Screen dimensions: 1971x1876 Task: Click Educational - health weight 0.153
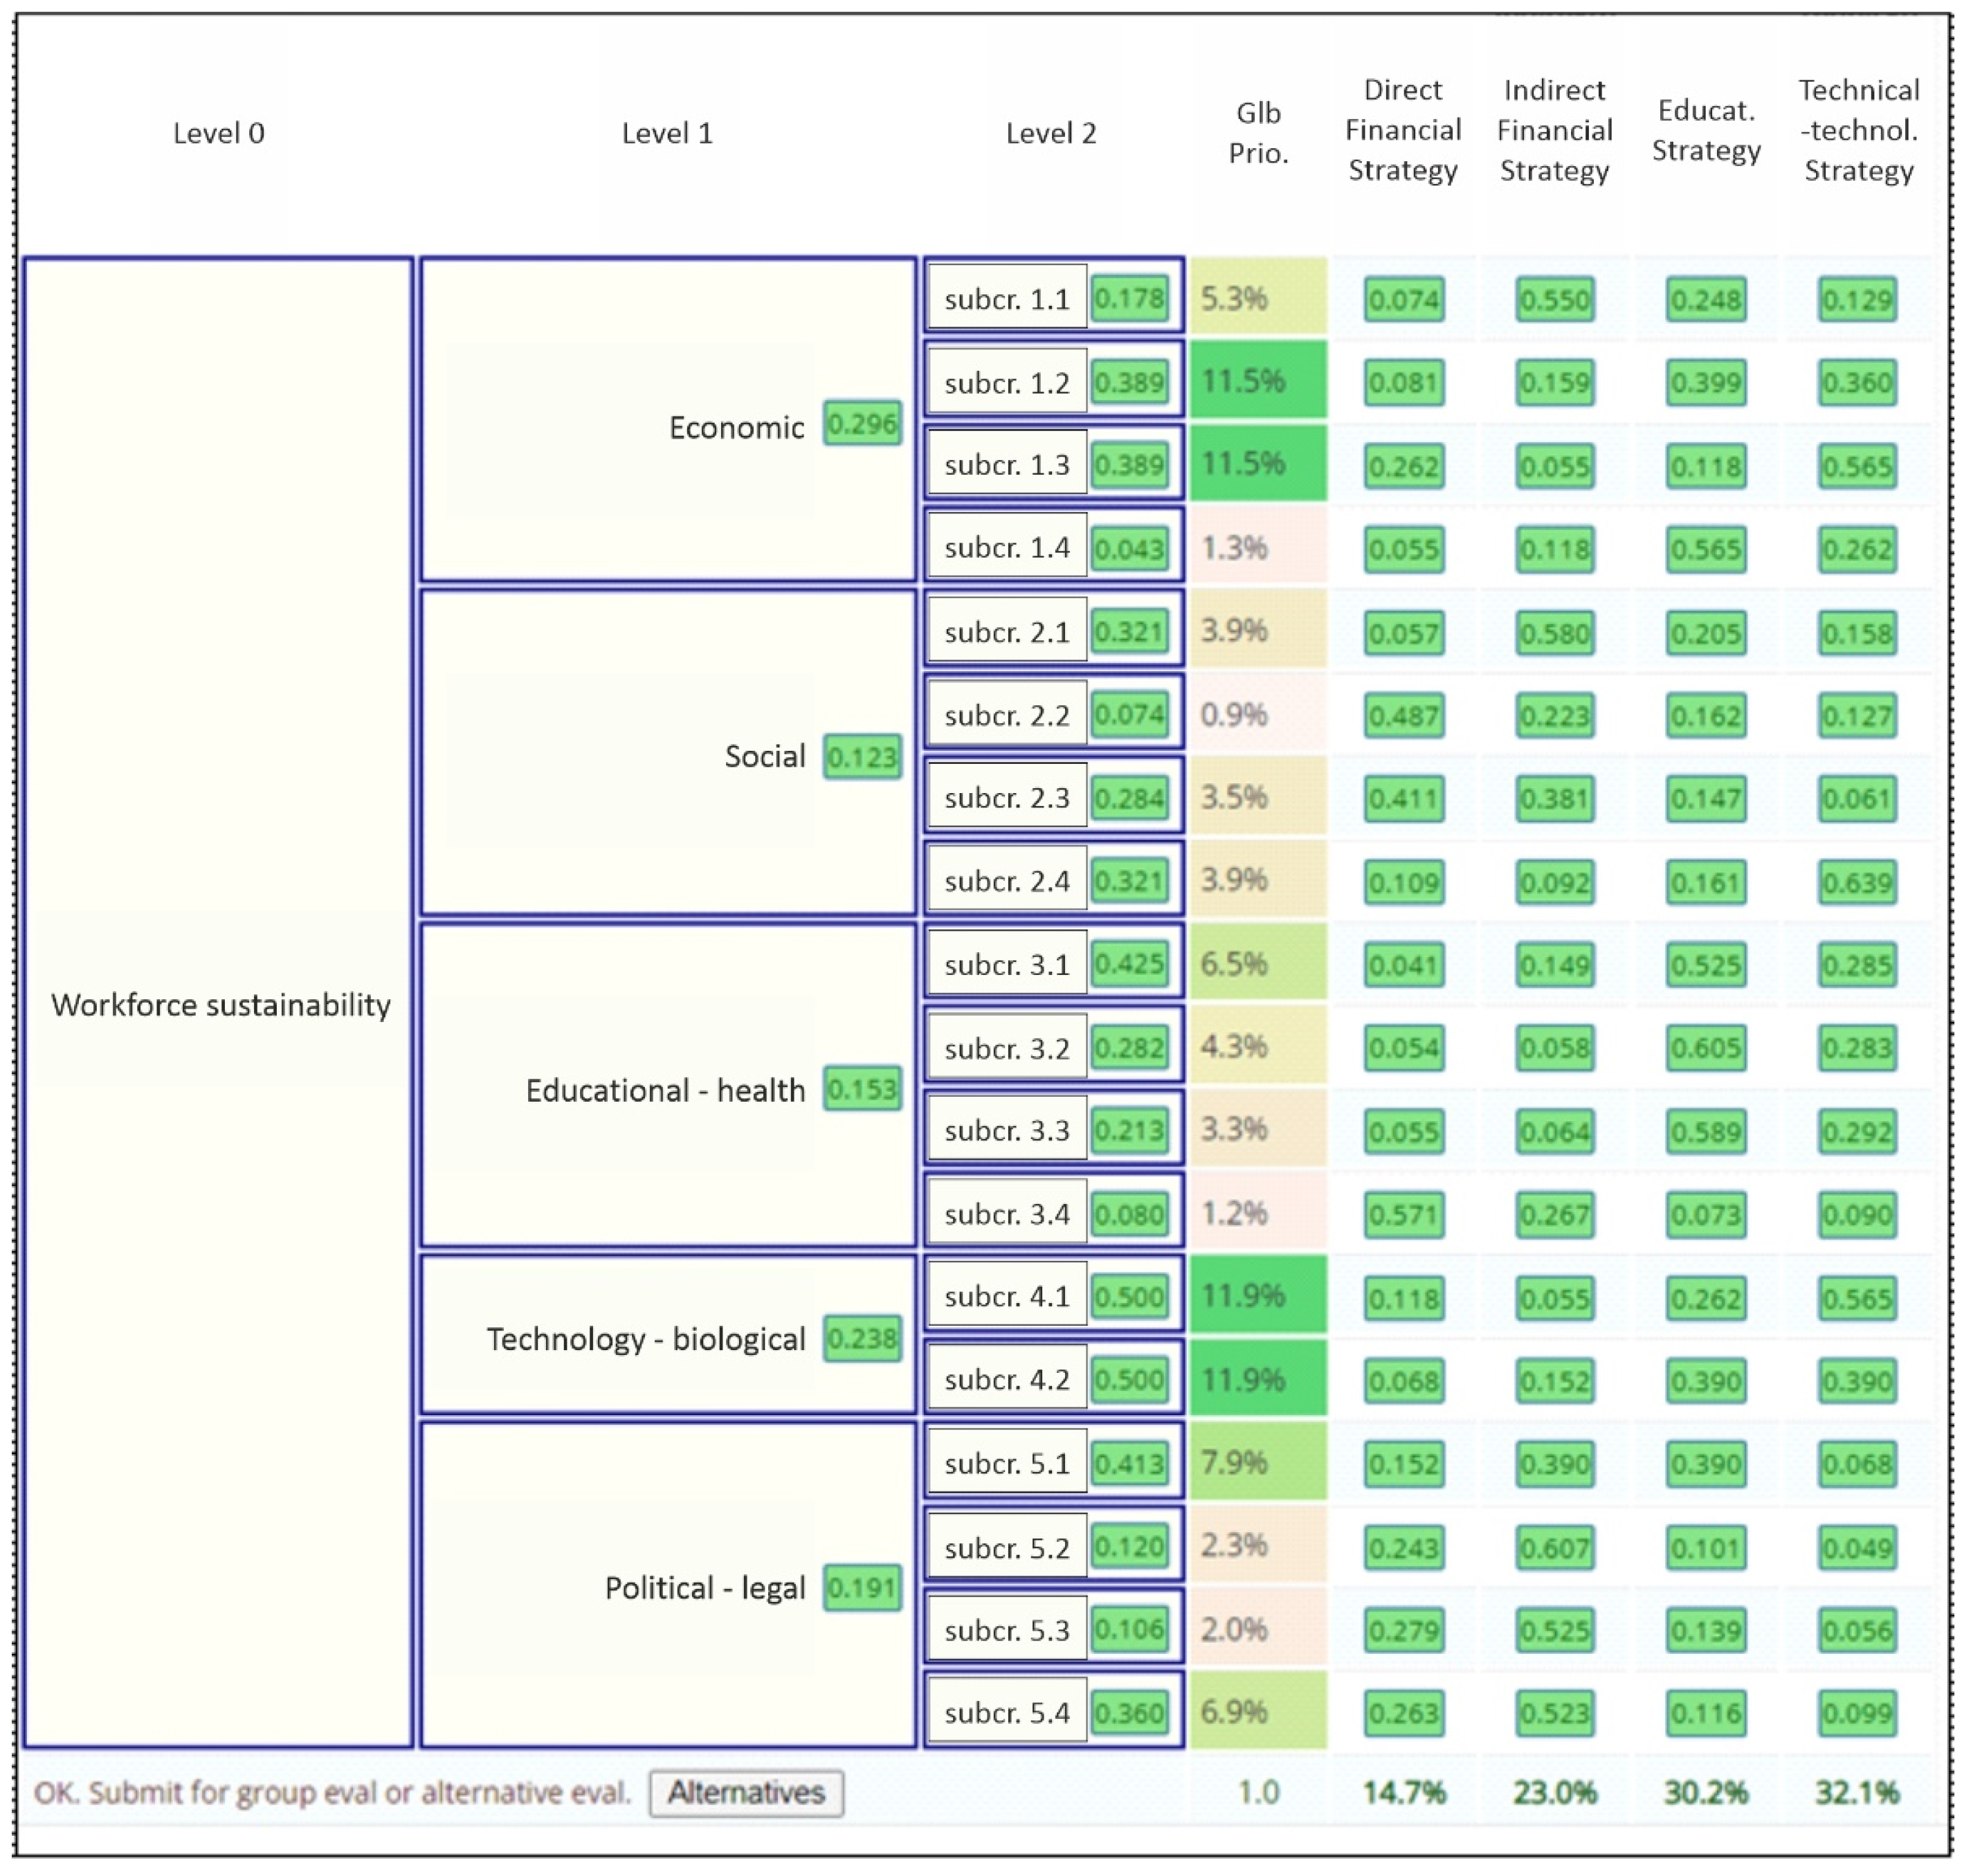click(x=862, y=1089)
